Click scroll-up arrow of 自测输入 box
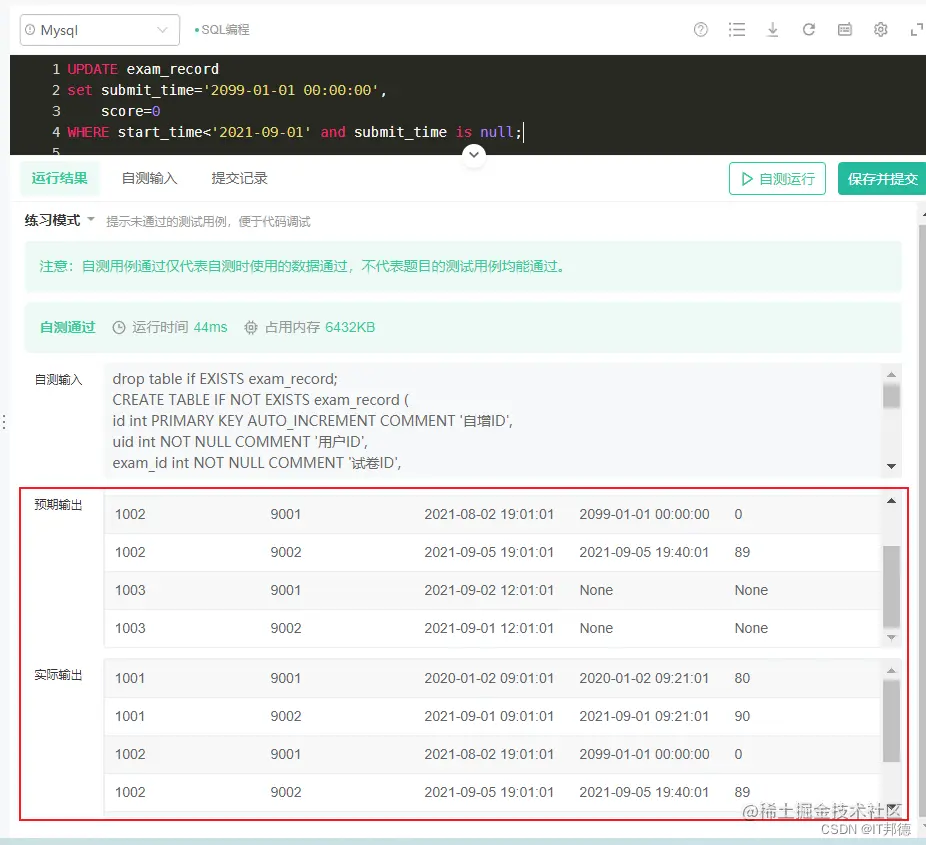The width and height of the screenshot is (926, 845). (x=891, y=374)
